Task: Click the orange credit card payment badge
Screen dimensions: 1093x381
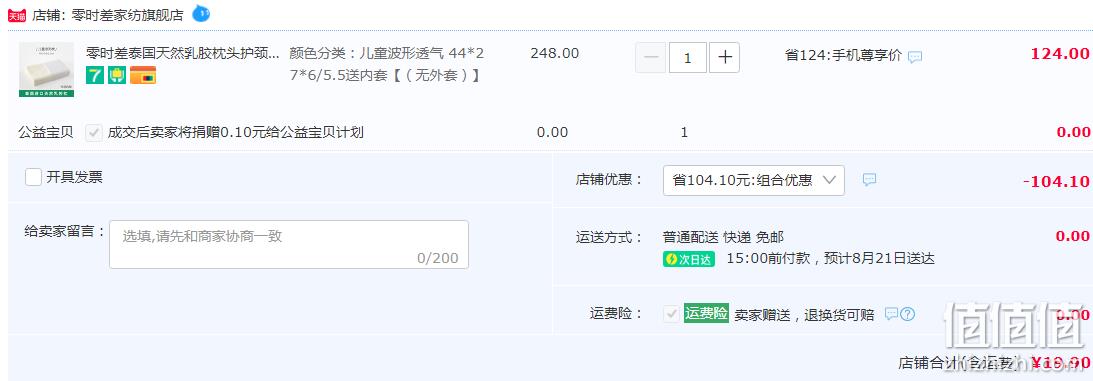Action: [x=143, y=75]
